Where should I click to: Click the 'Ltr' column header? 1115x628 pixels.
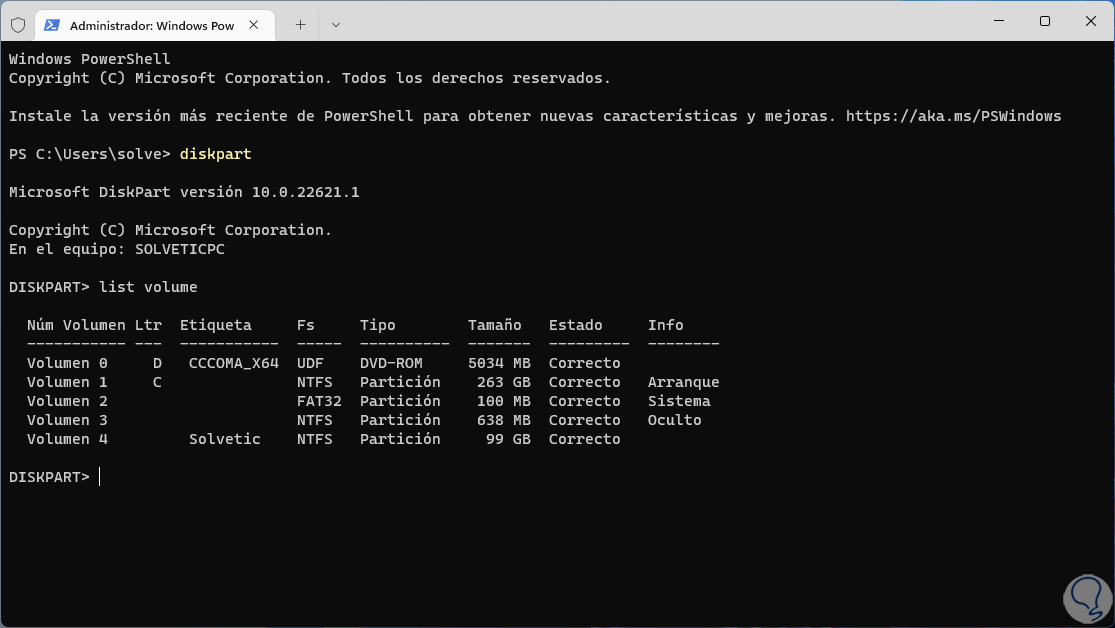[x=148, y=325]
